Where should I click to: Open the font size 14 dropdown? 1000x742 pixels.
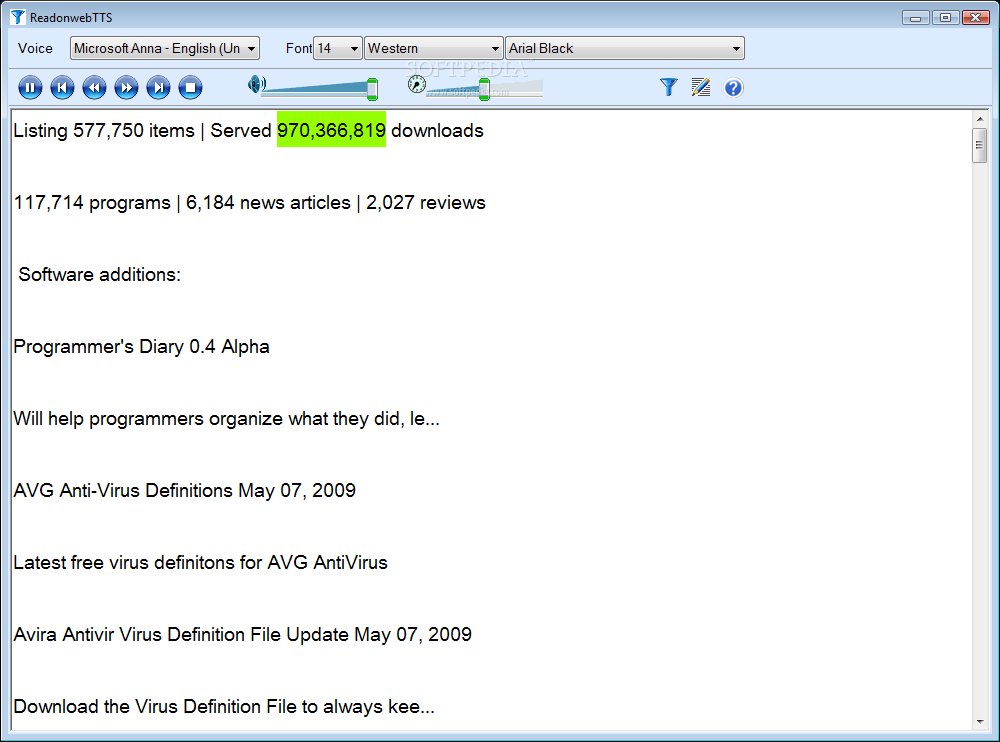tap(337, 48)
